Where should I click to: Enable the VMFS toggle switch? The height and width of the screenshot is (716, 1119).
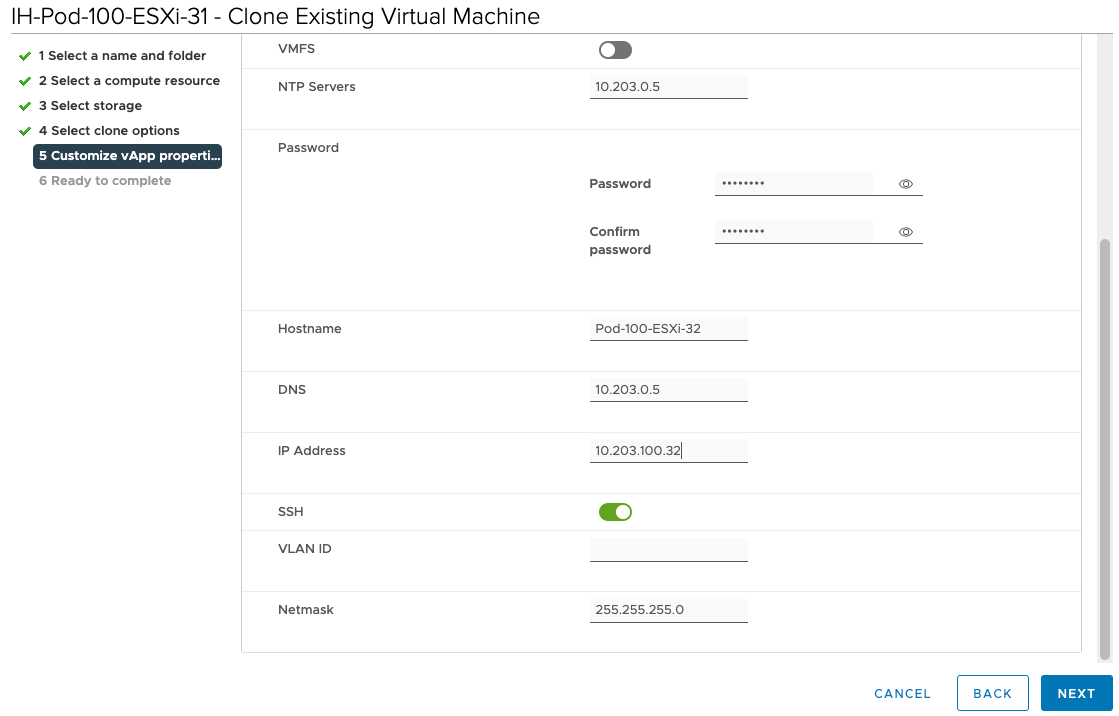click(615, 50)
